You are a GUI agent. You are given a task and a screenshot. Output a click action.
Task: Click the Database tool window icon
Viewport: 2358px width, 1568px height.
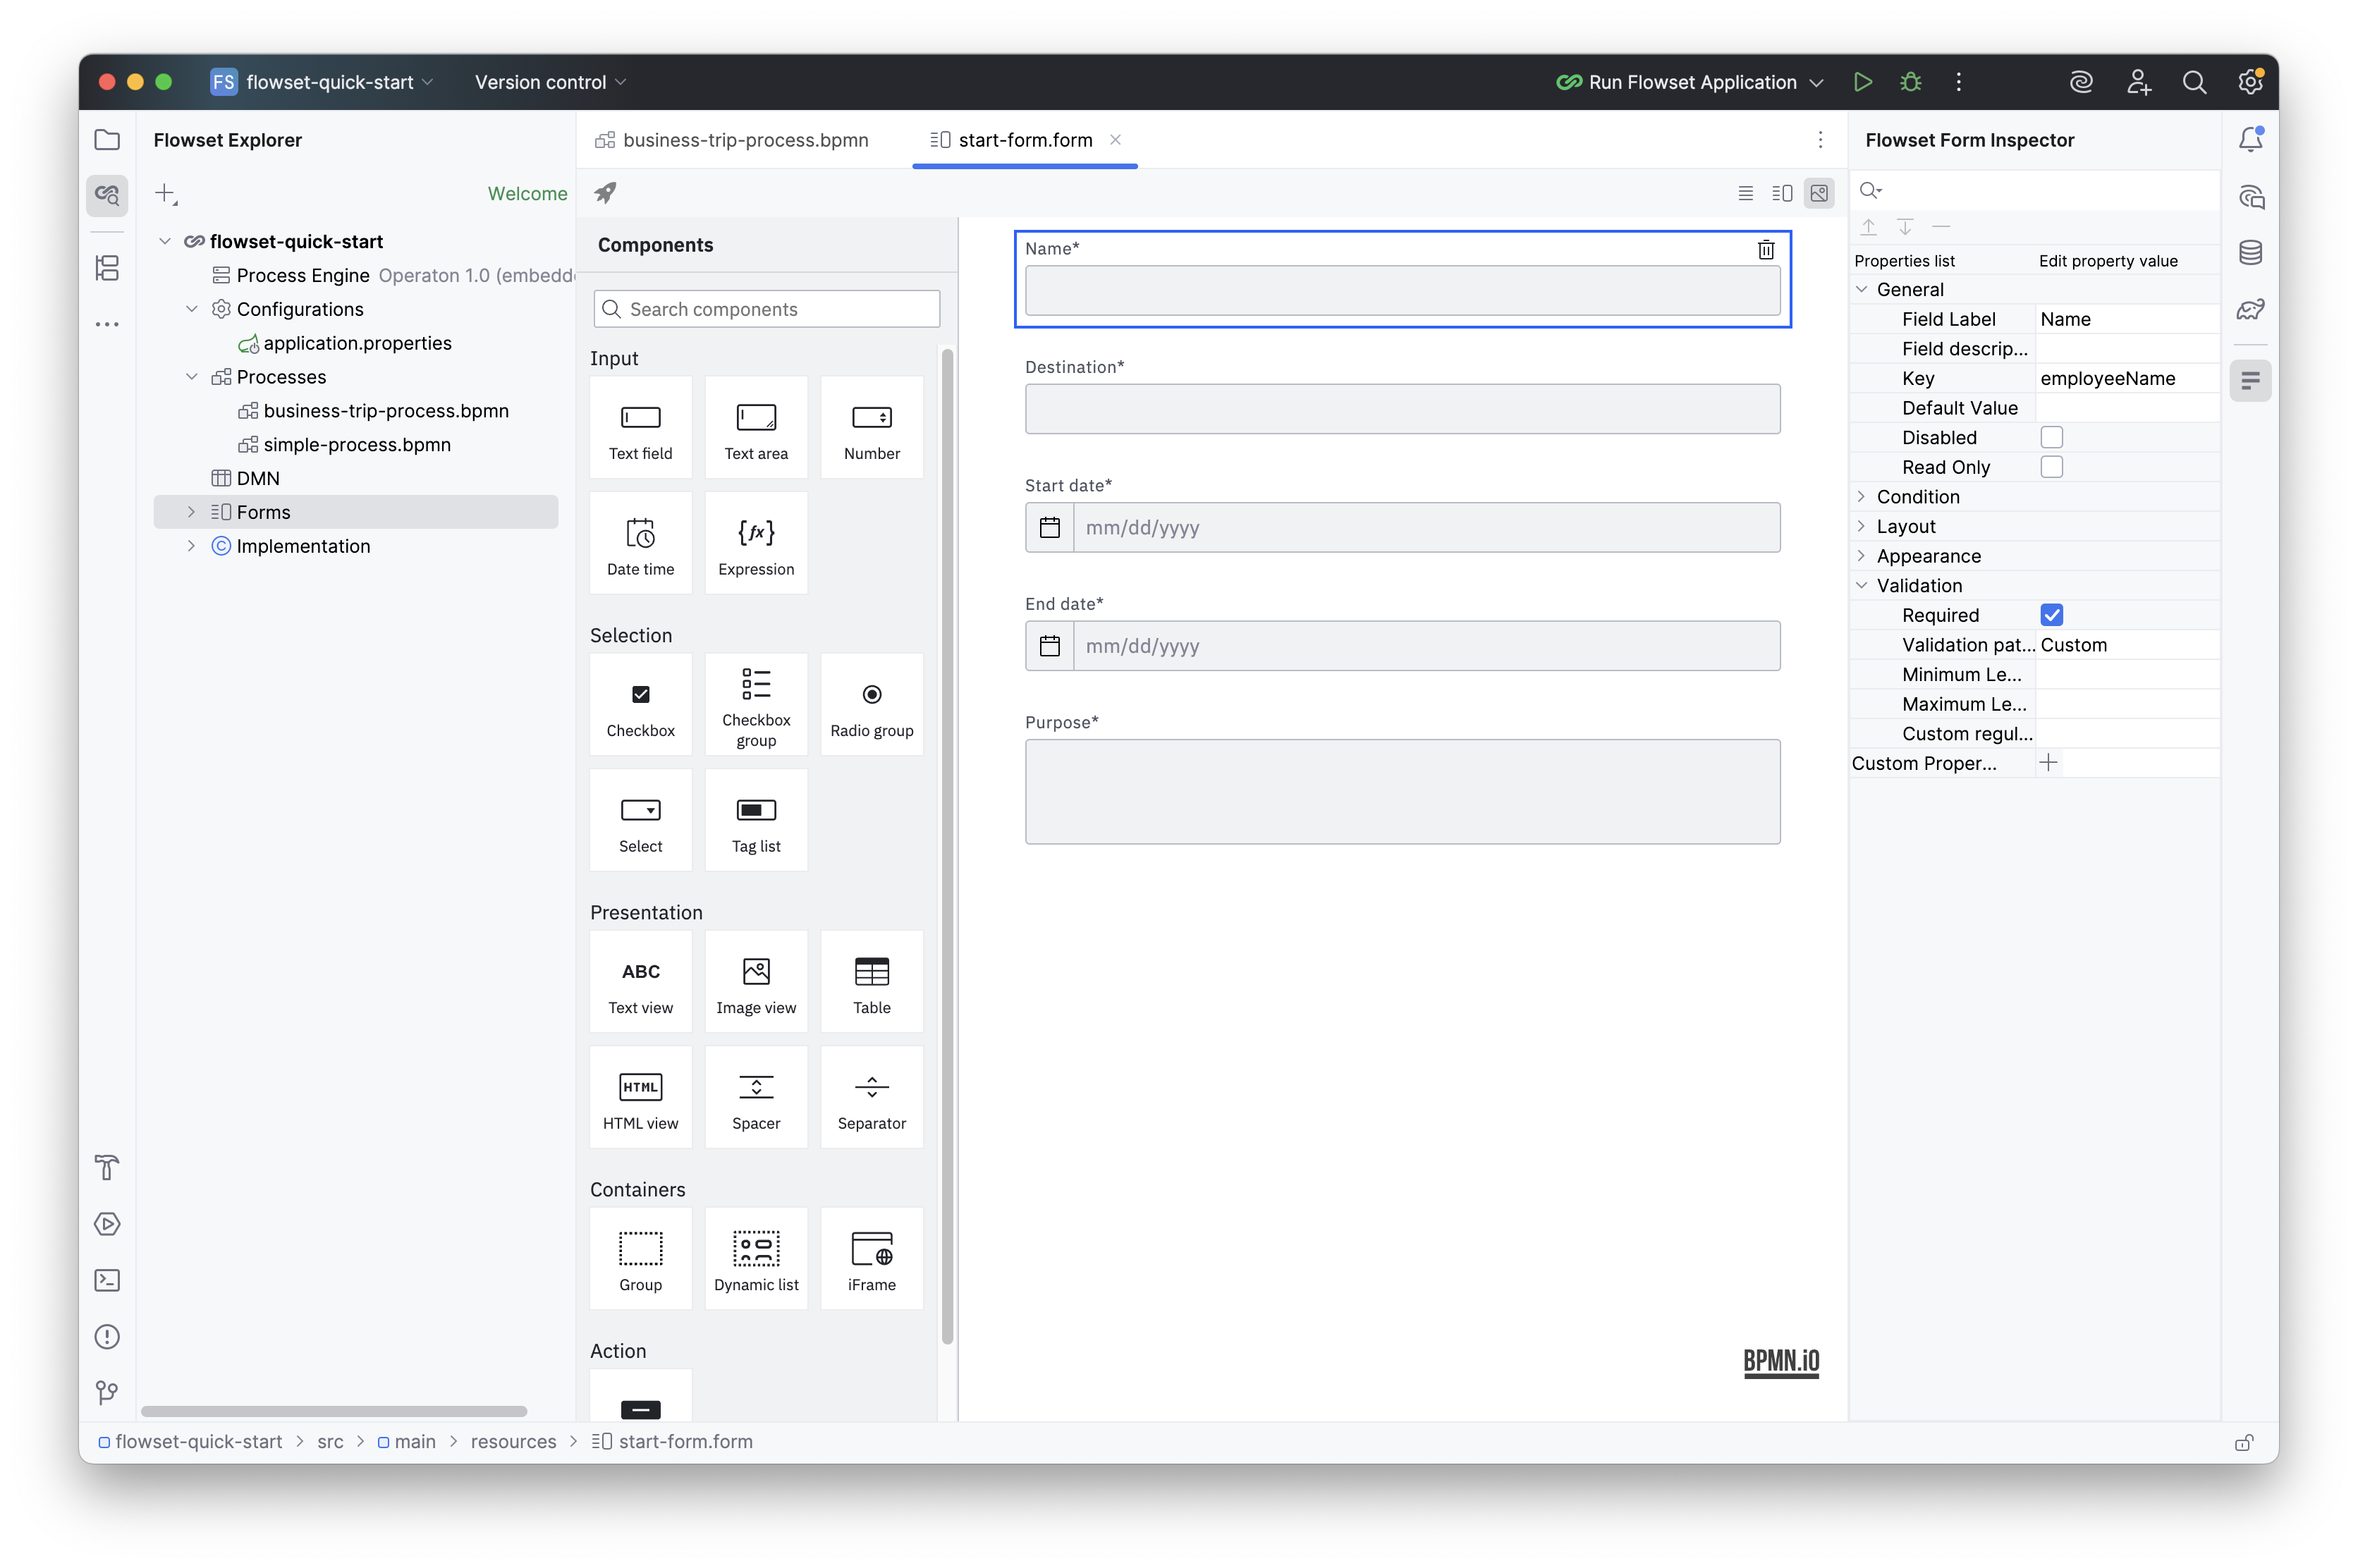point(2251,252)
